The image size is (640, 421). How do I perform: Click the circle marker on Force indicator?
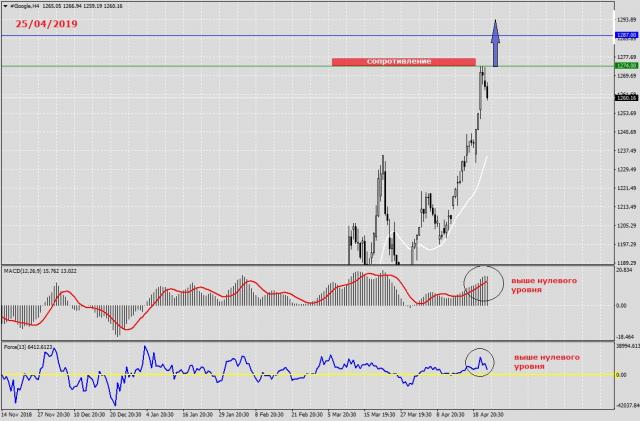click(480, 360)
